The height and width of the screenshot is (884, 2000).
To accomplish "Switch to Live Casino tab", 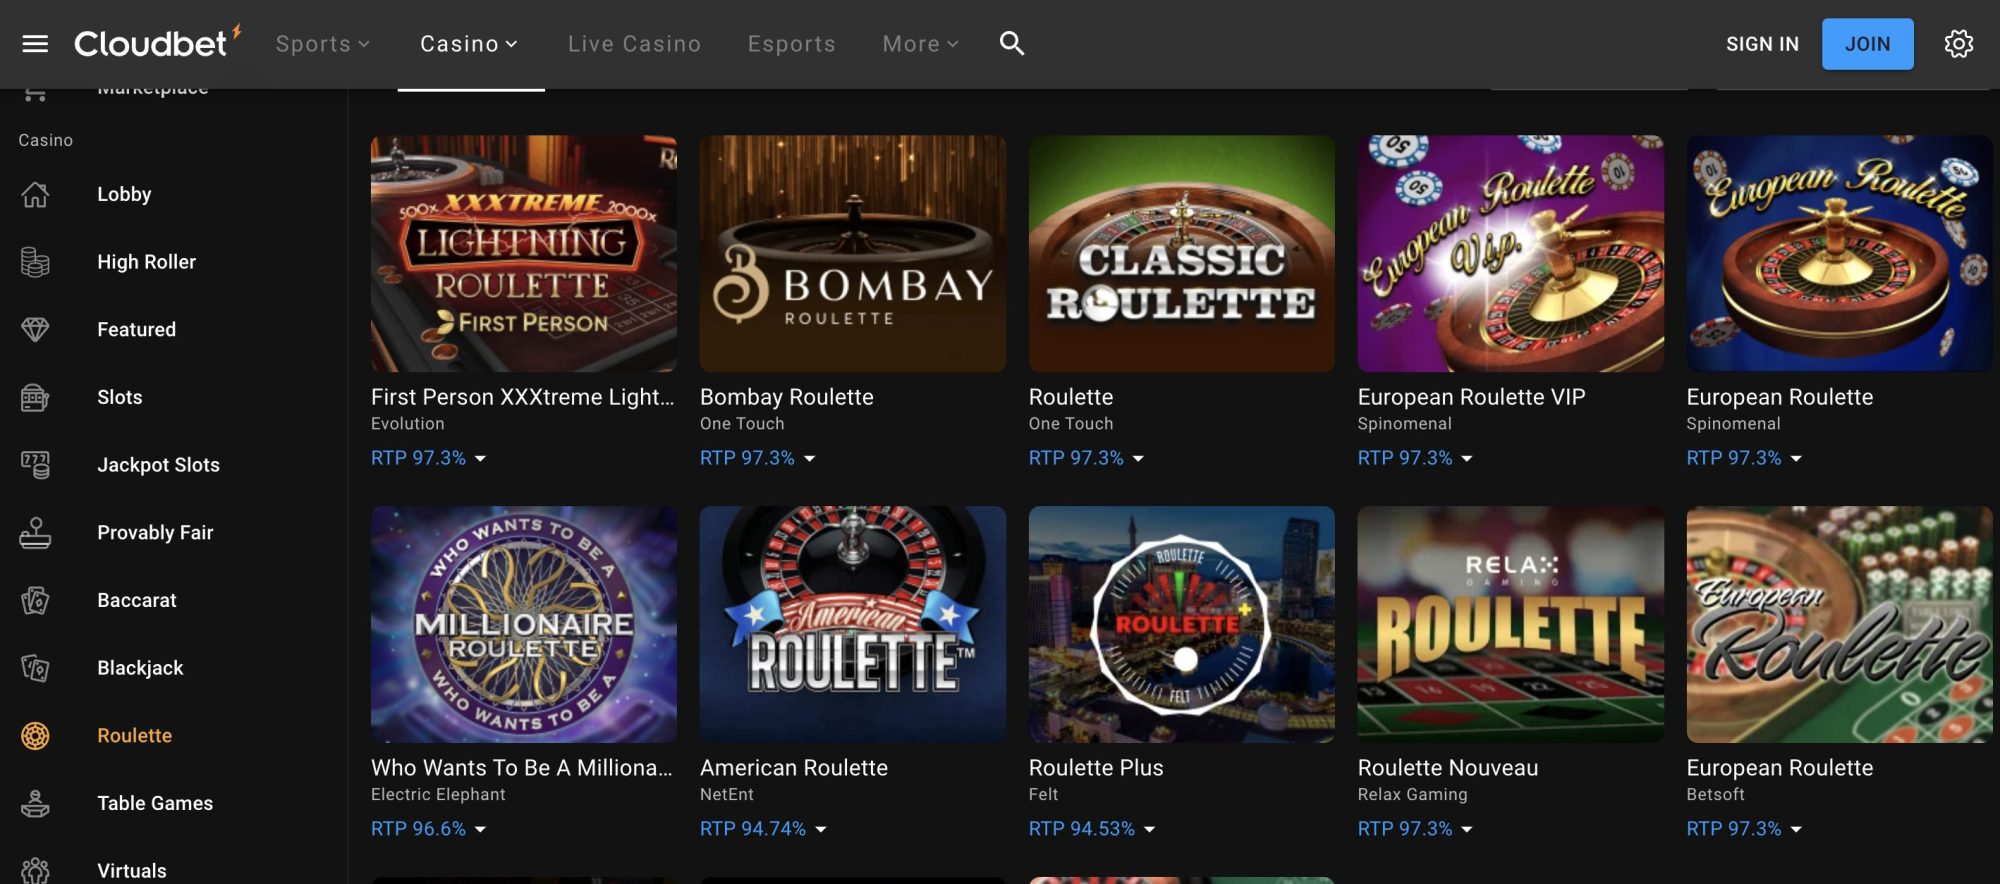I will 634,44.
